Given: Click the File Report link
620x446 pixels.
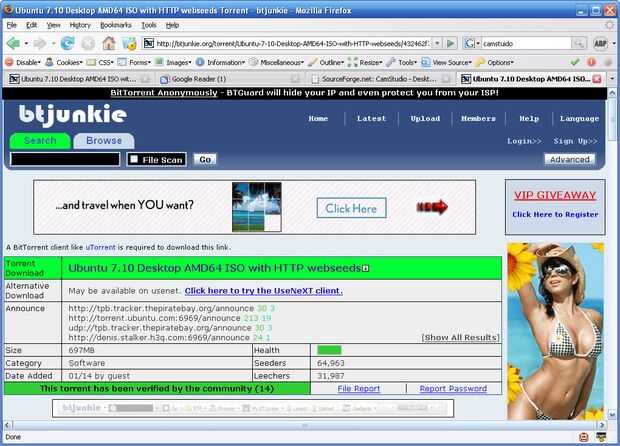Looking at the screenshot, I should coord(359,389).
